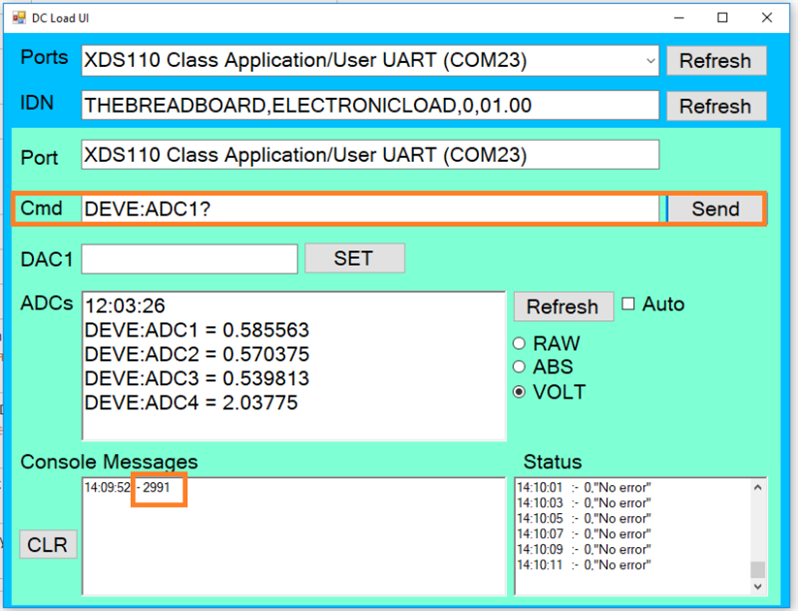The width and height of the screenshot is (798, 611).
Task: Refresh the ADCs readings
Action: click(562, 307)
